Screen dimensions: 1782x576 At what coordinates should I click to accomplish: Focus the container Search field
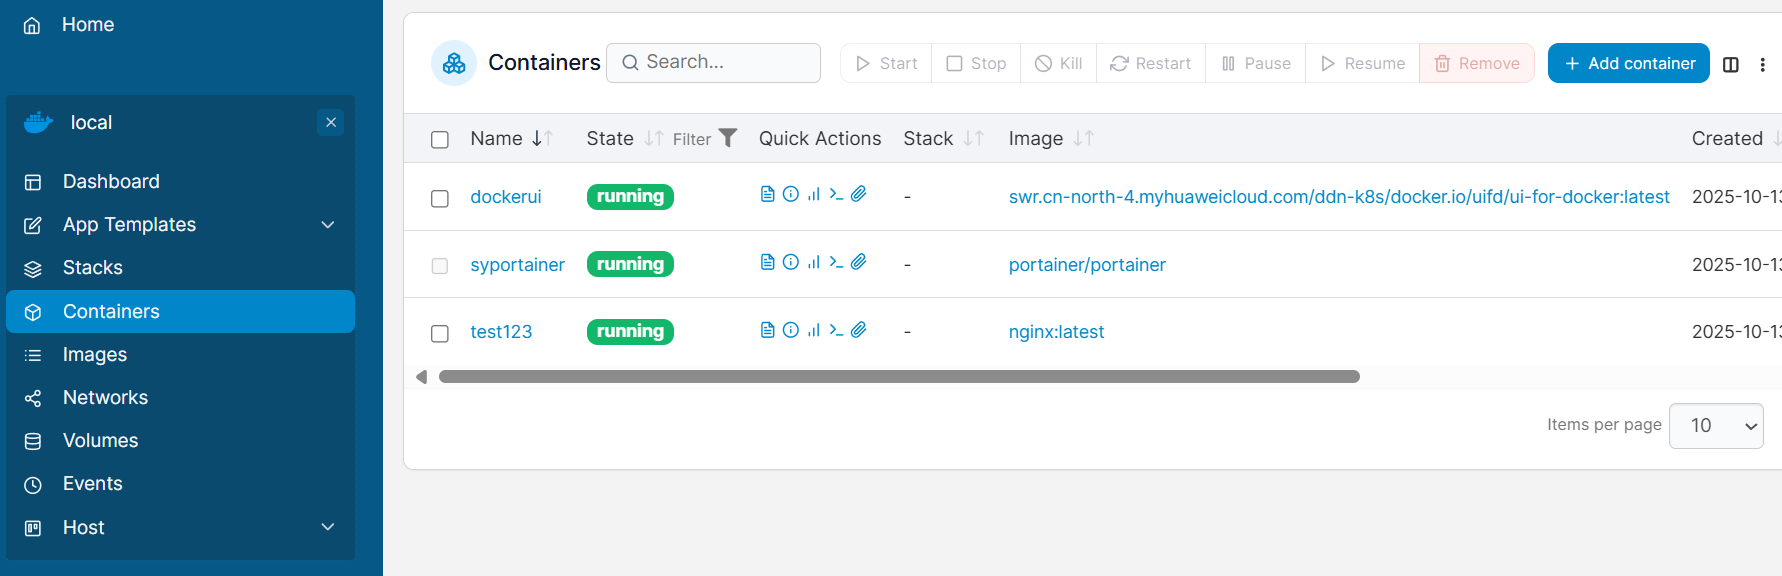[x=713, y=62]
